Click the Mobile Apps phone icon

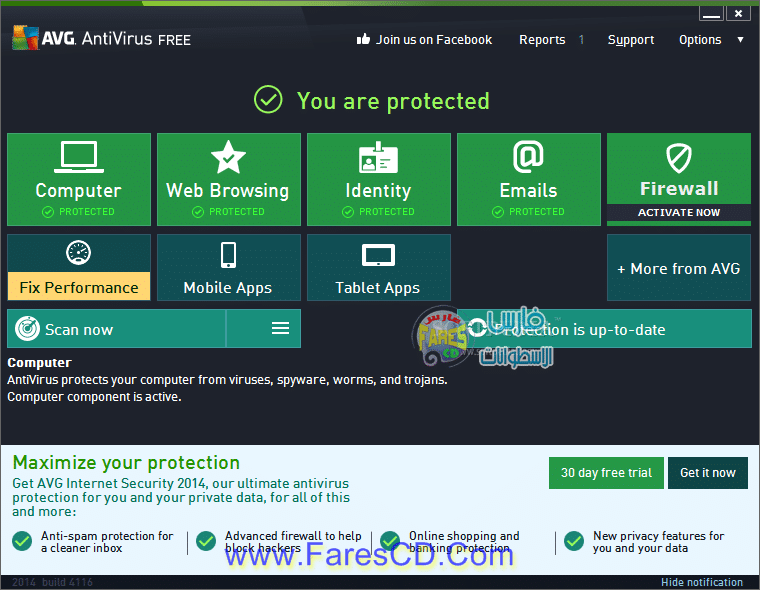[x=228, y=255]
